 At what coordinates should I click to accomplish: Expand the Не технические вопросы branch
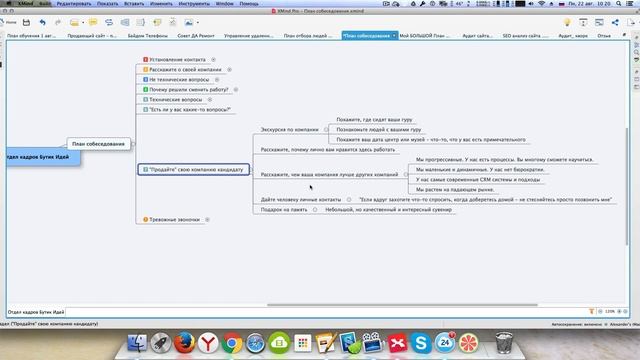click(217, 80)
